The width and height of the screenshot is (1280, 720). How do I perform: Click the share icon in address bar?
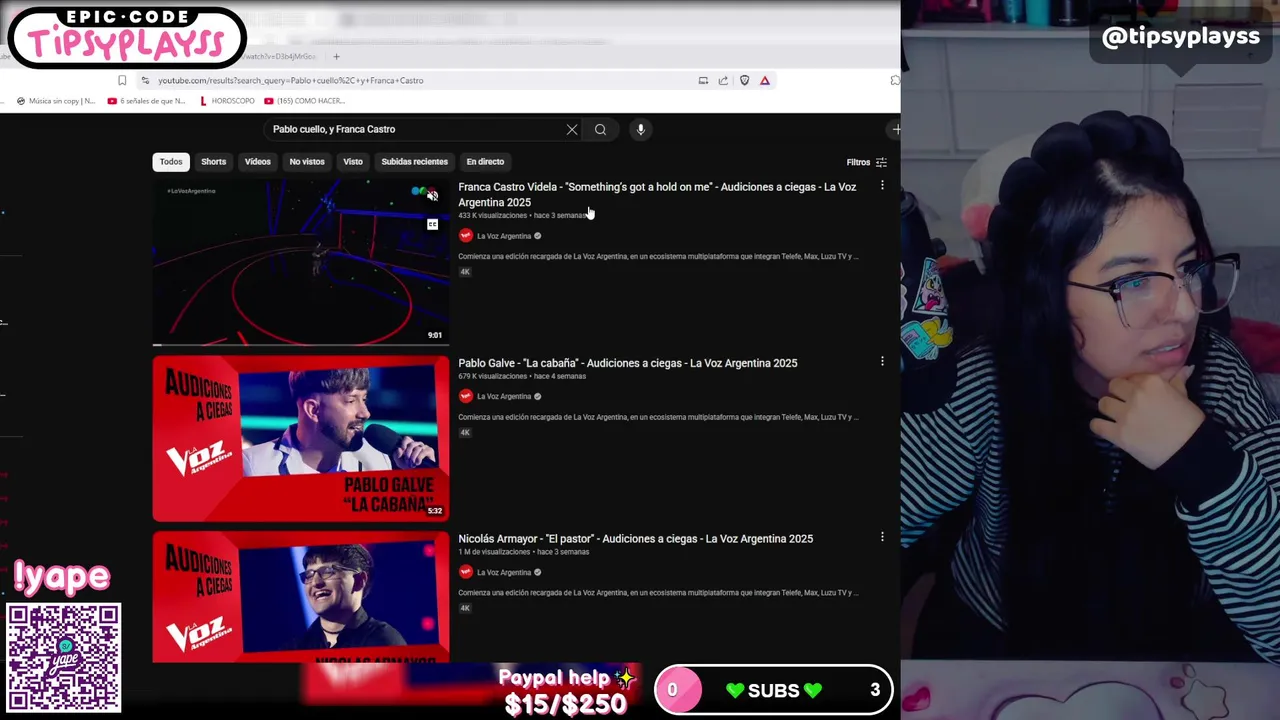click(723, 80)
